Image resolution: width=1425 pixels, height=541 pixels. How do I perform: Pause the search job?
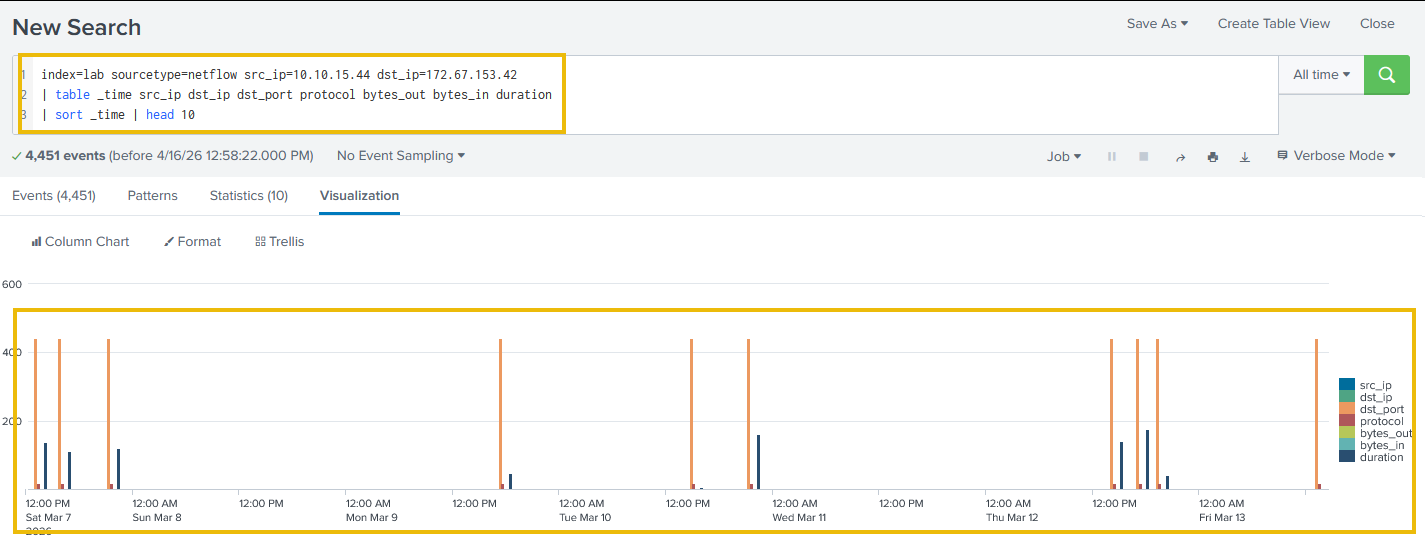(x=1111, y=157)
